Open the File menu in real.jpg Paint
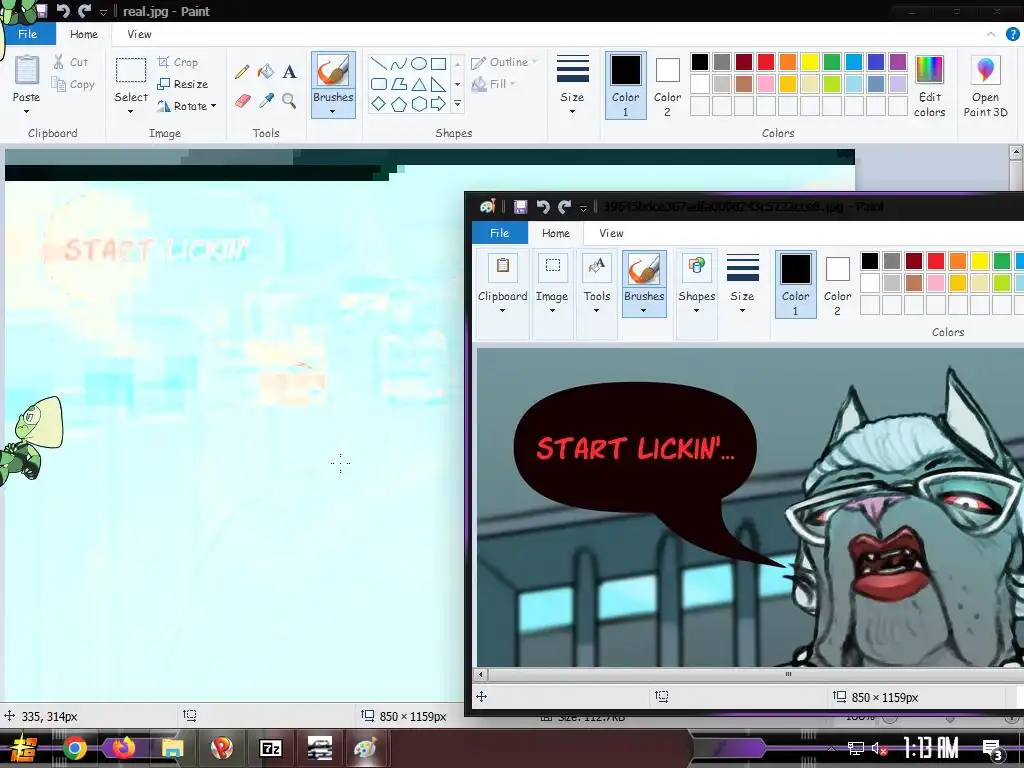This screenshot has height=768, width=1024. click(27, 34)
